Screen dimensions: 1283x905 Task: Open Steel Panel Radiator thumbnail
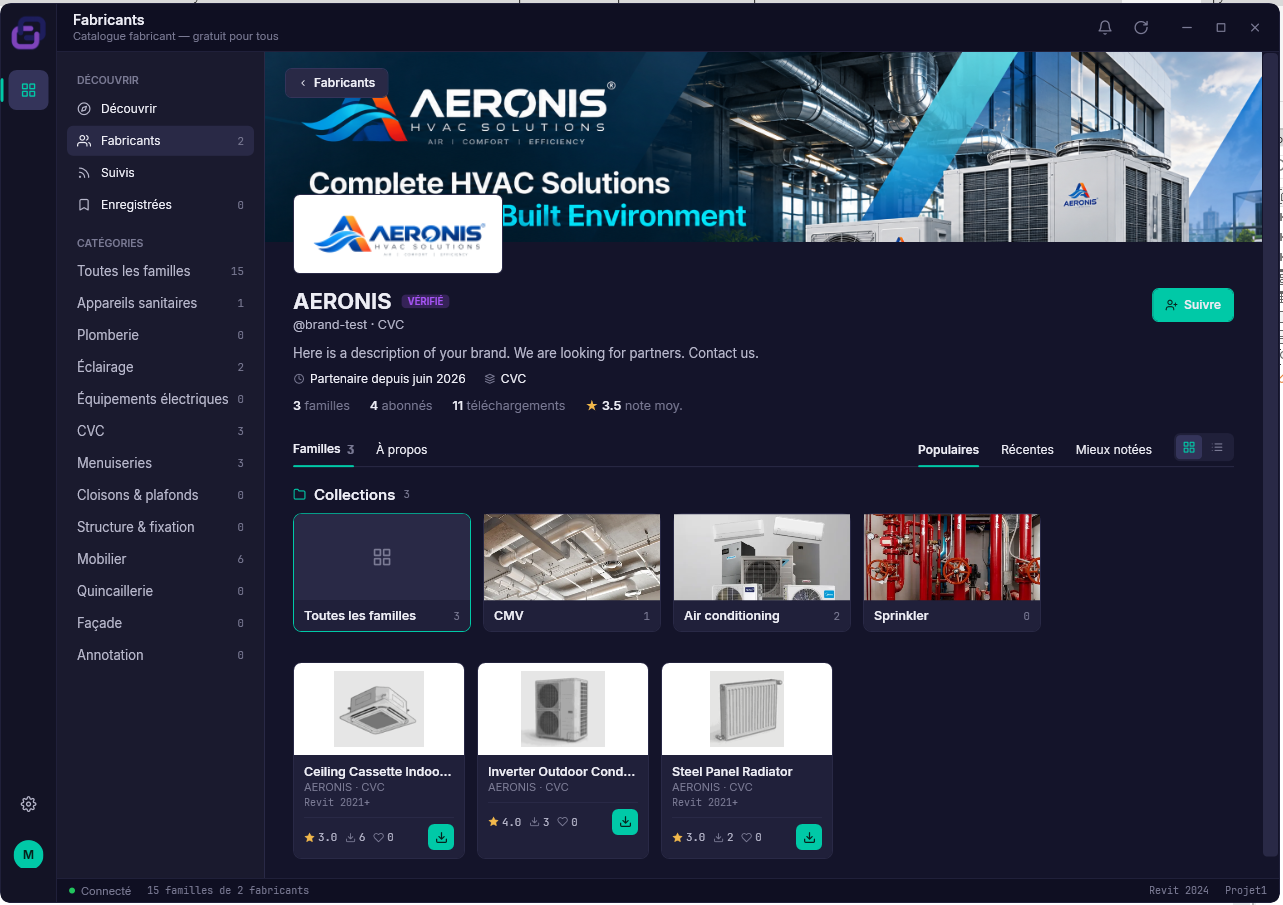(747, 709)
